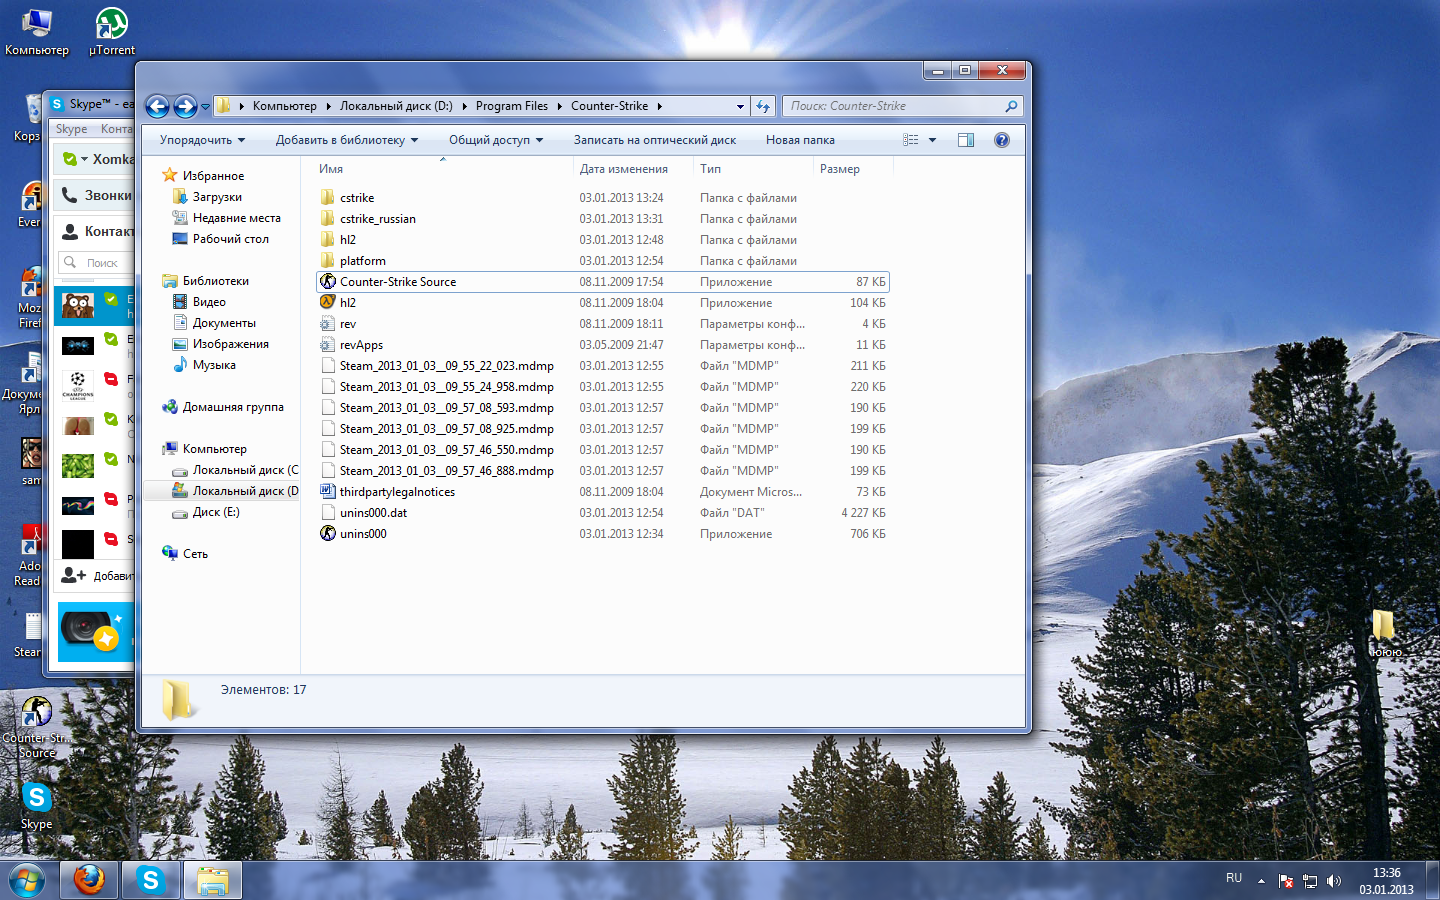The image size is (1440, 900).
Task: Click Записать на оптический диск
Action: coord(654,140)
